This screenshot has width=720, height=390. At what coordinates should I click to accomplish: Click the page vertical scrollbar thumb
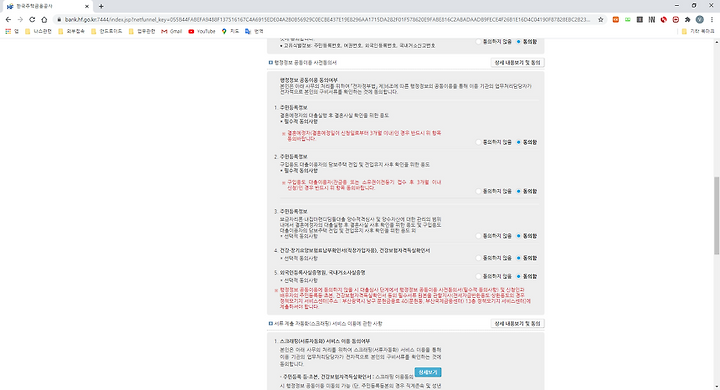point(716,215)
